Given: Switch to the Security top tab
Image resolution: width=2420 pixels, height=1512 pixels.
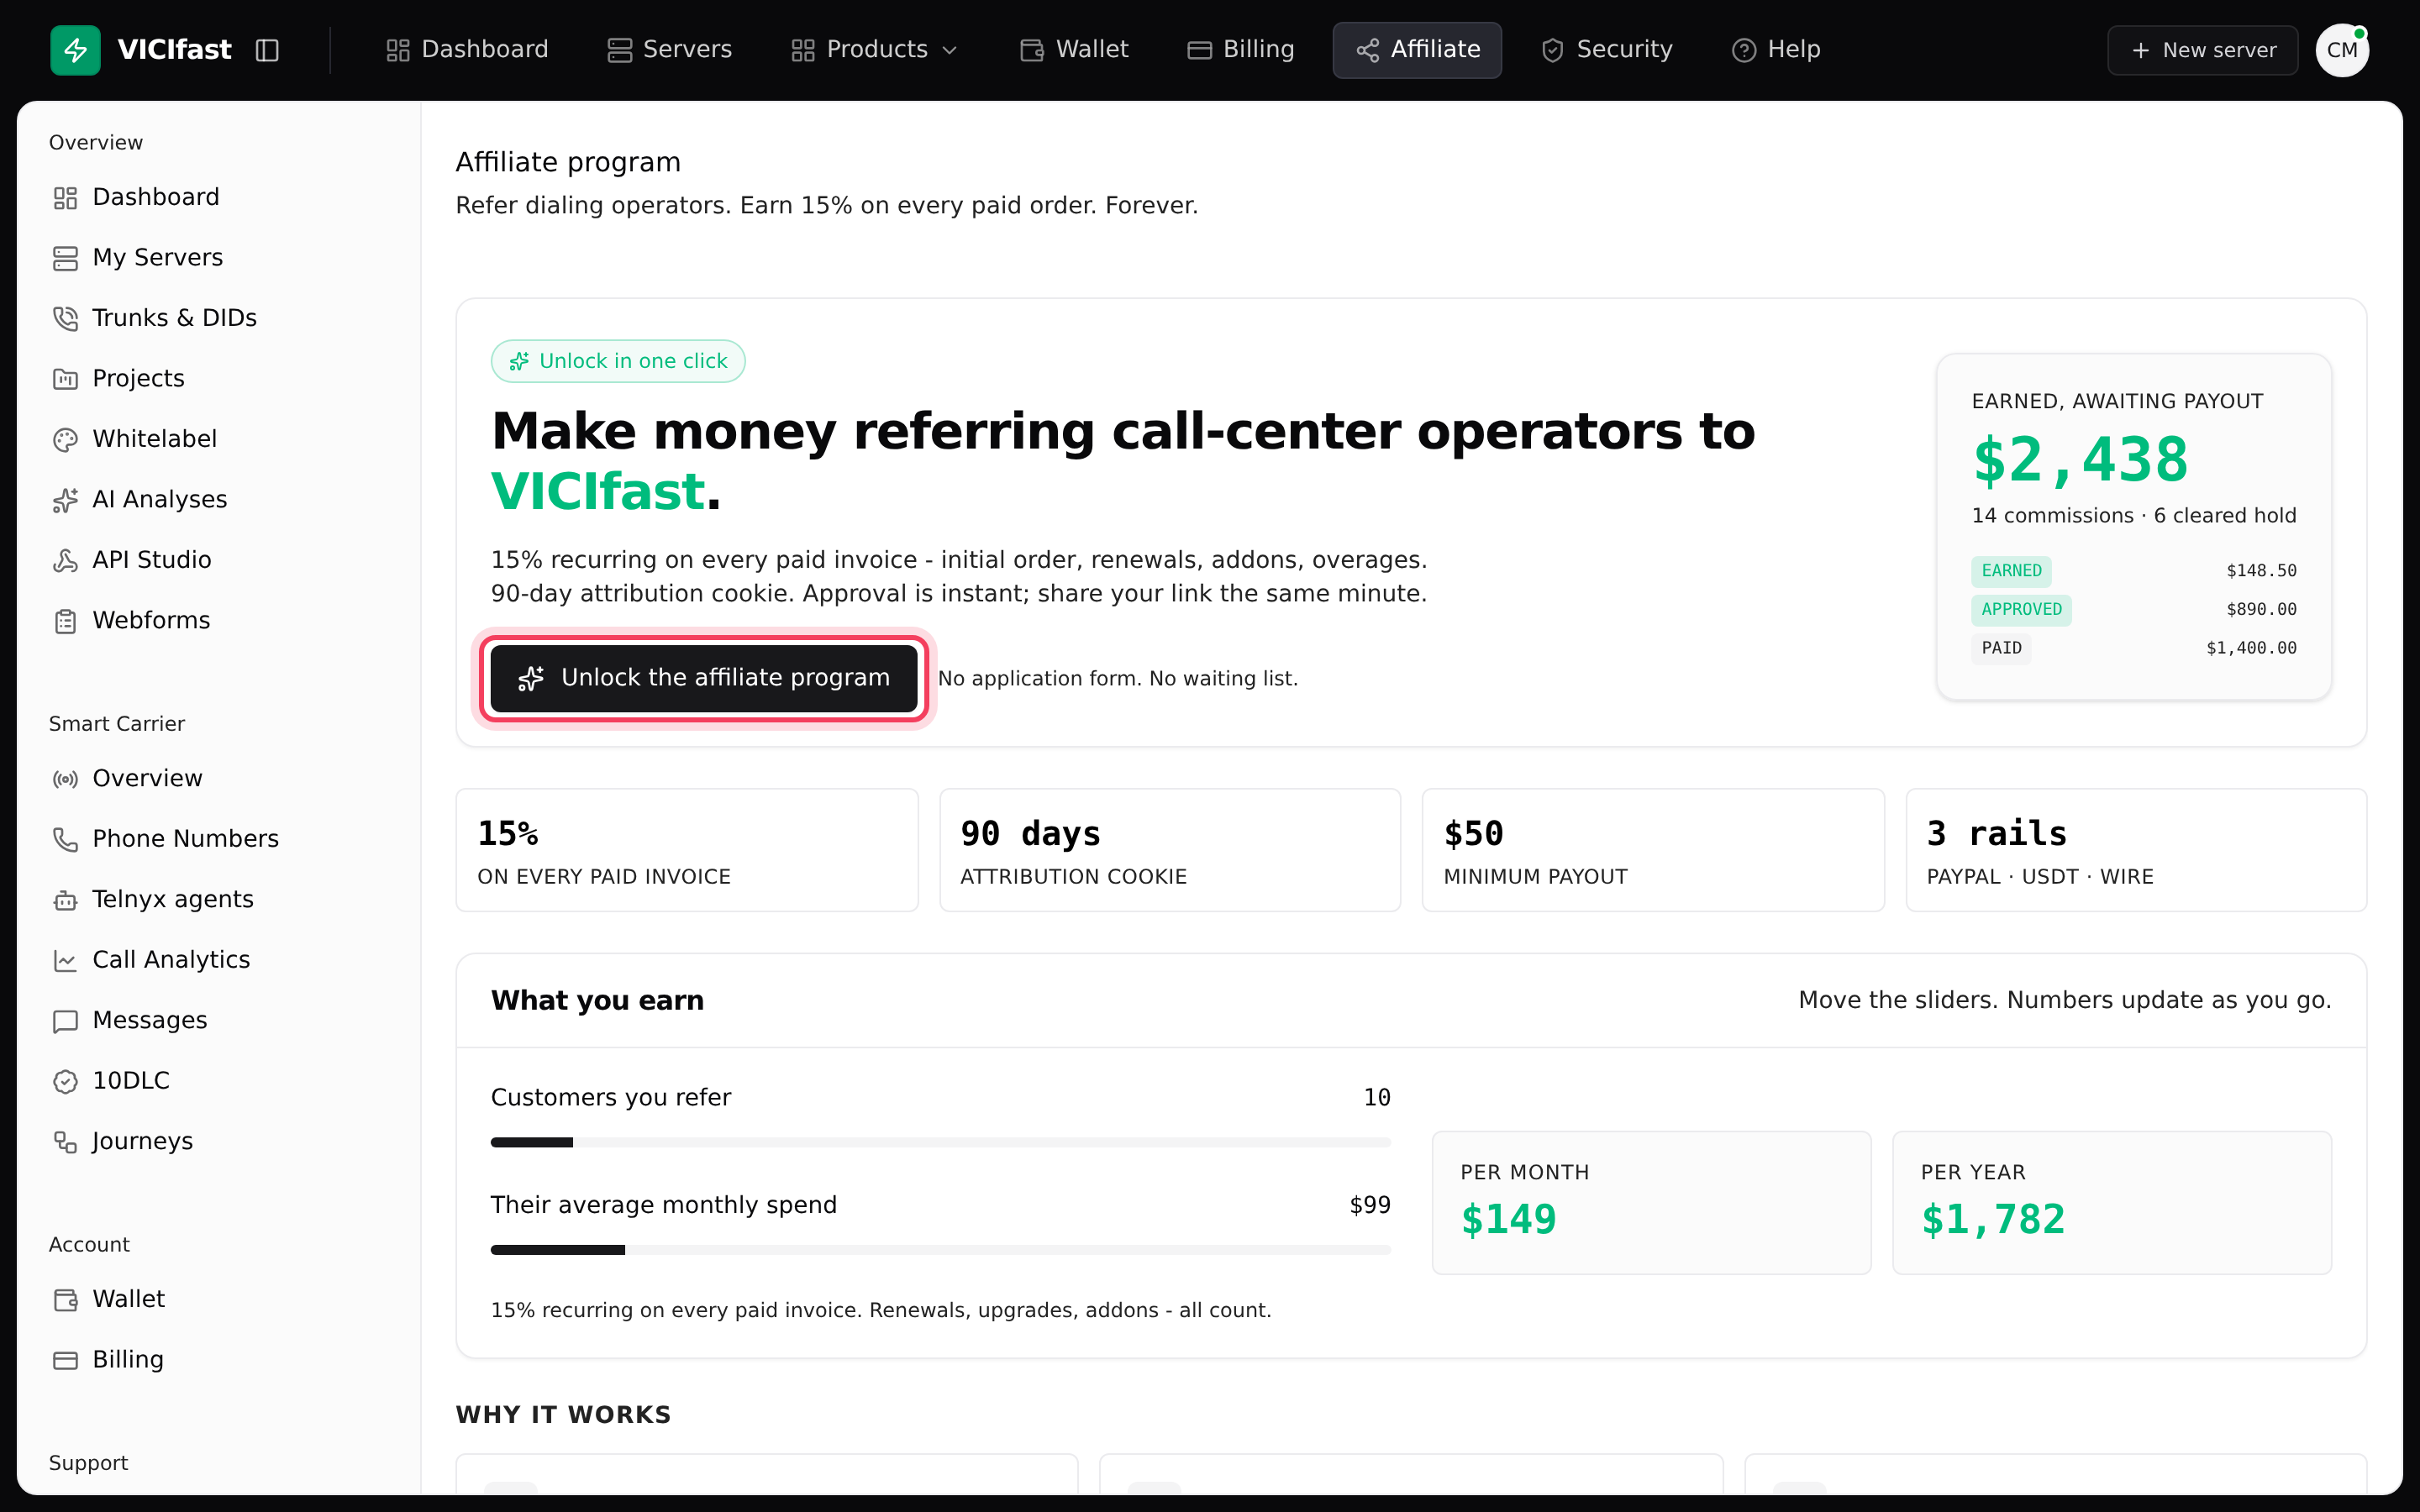Looking at the screenshot, I should tap(1606, 50).
